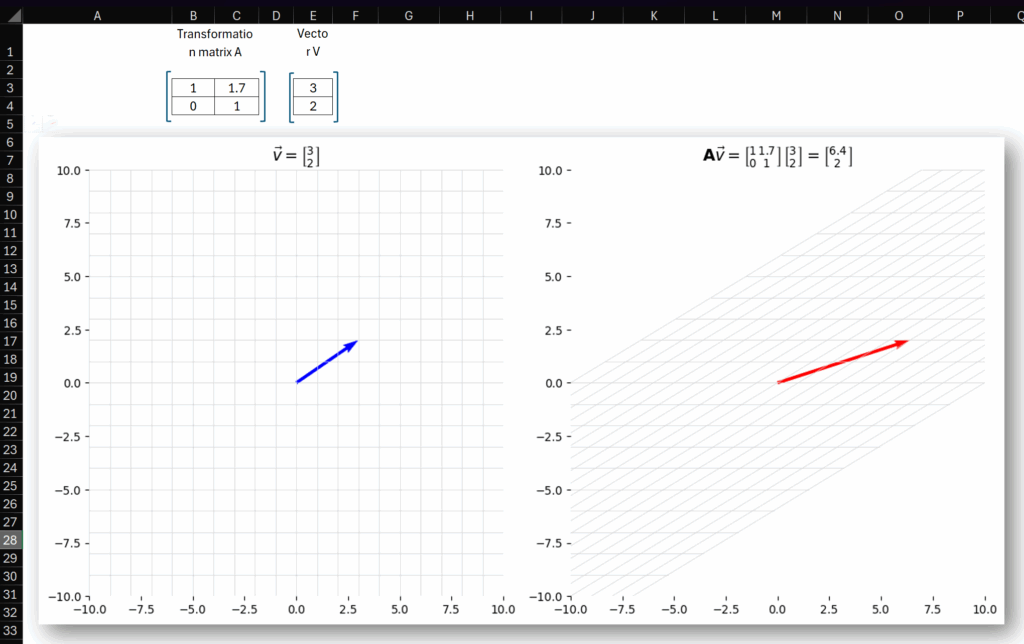Click row 19 header

coord(10,378)
